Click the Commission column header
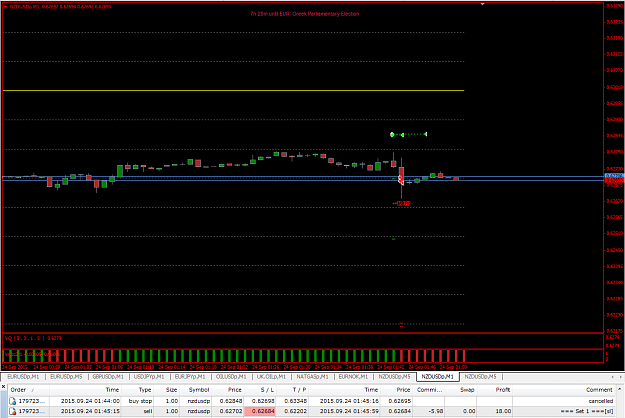This screenshot has height=418, width=625. click(x=429, y=390)
